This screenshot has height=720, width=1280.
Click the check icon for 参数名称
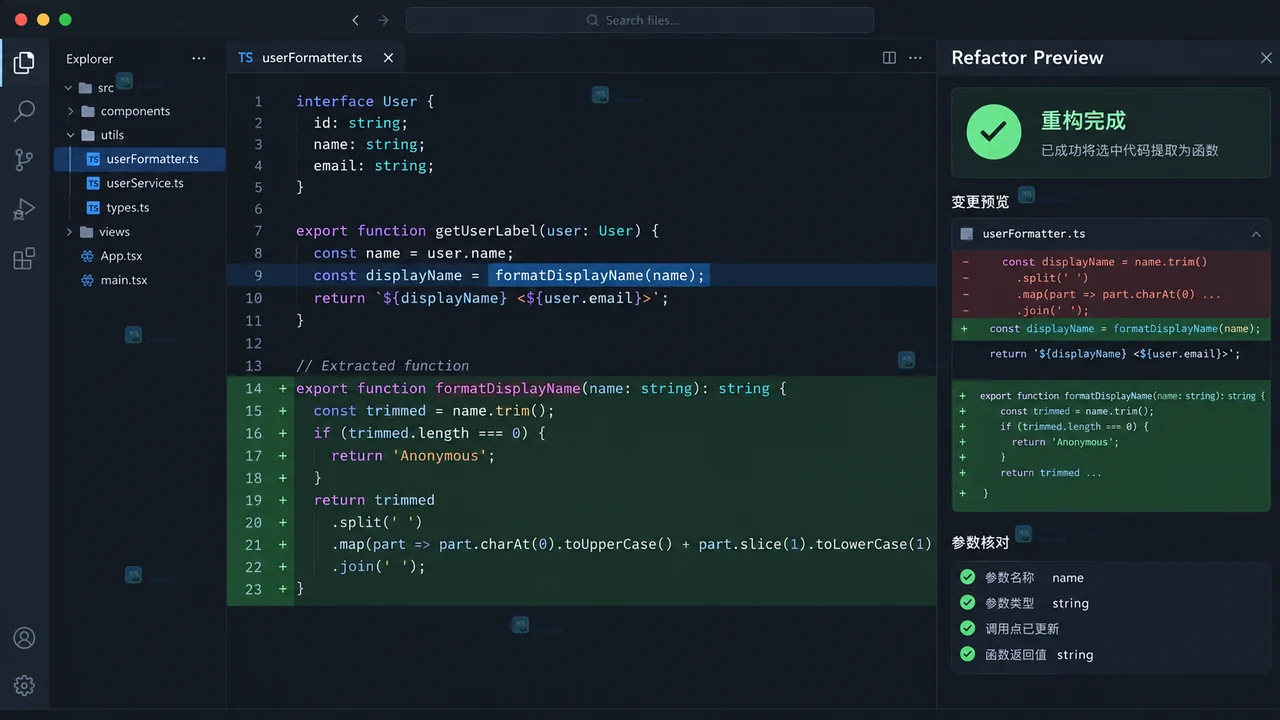click(967, 577)
